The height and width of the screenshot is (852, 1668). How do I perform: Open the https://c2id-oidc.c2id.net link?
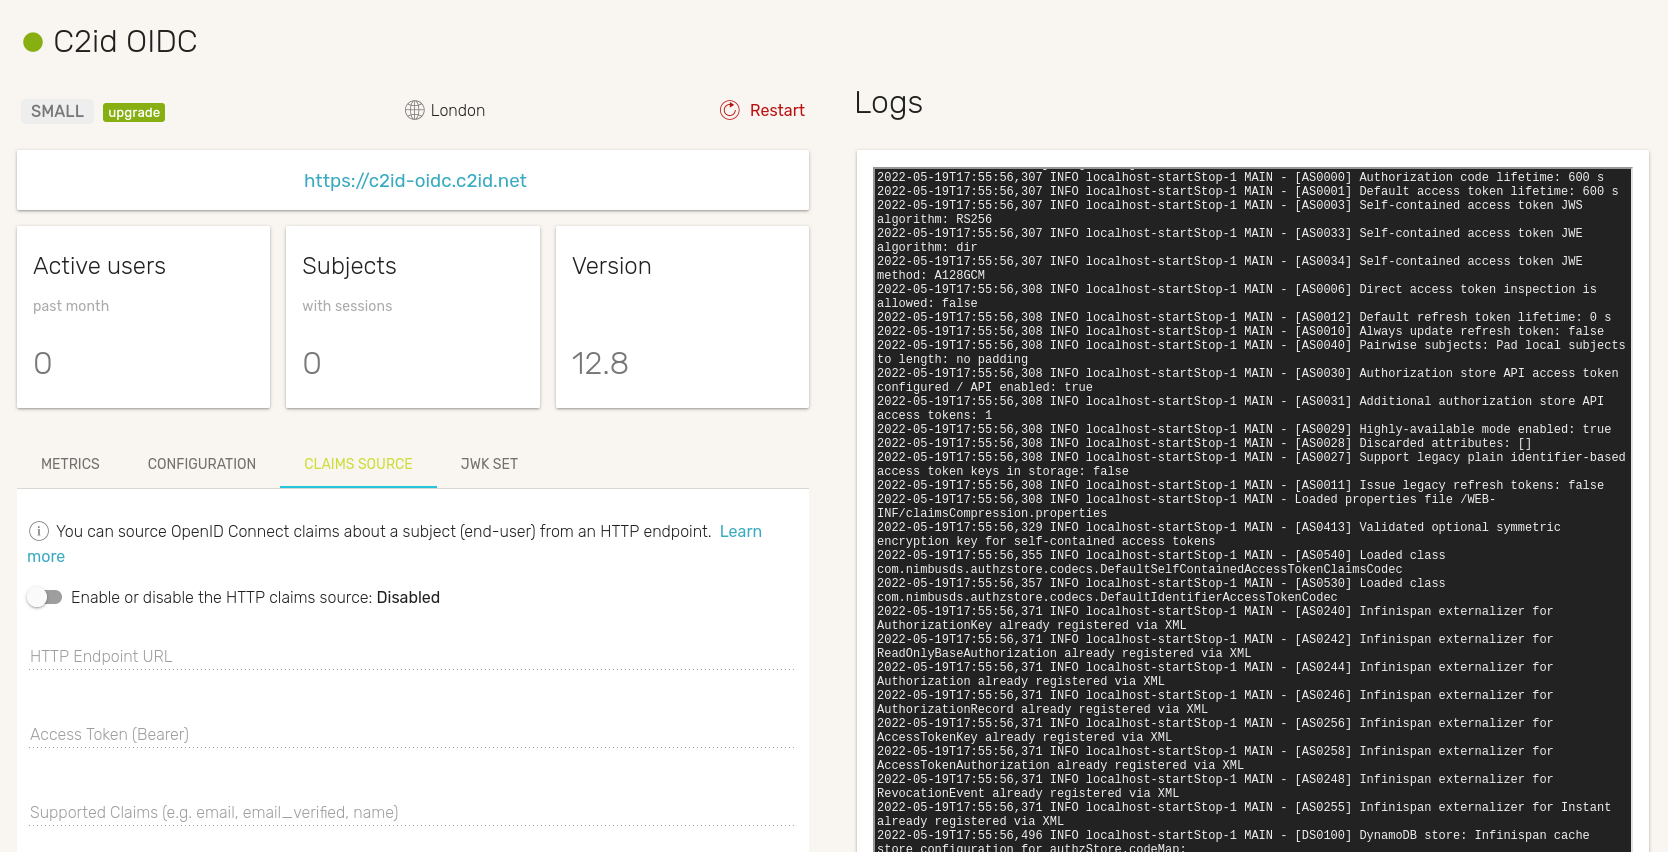click(415, 181)
